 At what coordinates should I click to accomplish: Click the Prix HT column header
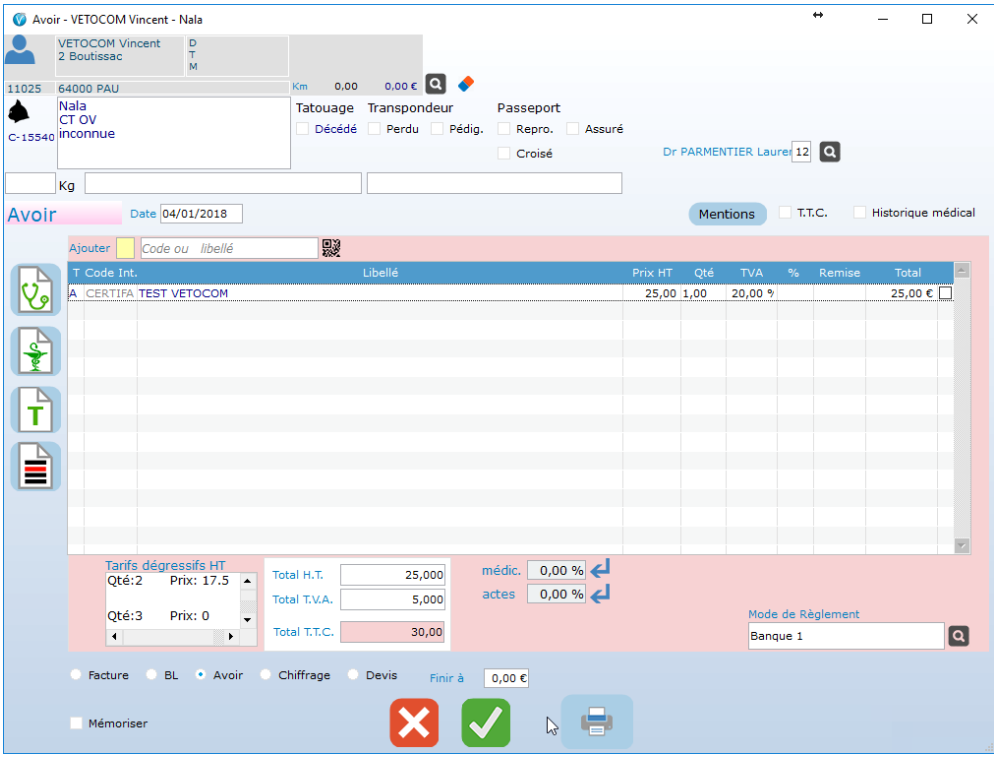pyautogui.click(x=652, y=273)
